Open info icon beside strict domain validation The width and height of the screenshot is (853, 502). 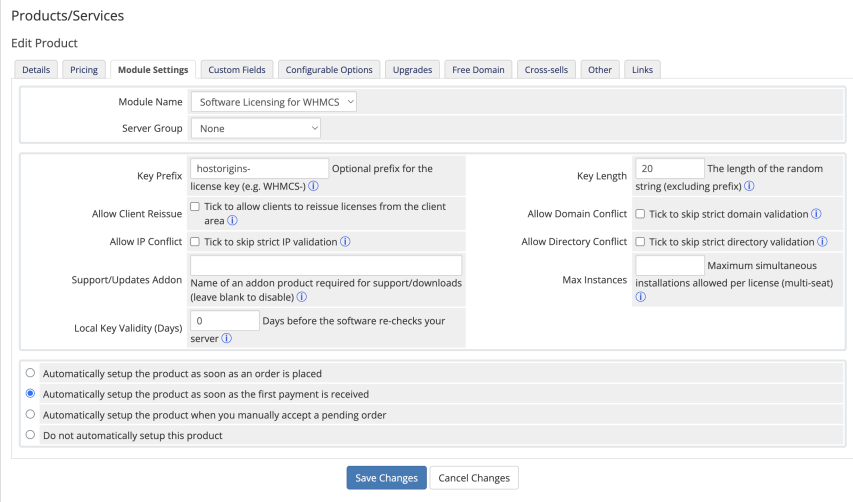816,214
